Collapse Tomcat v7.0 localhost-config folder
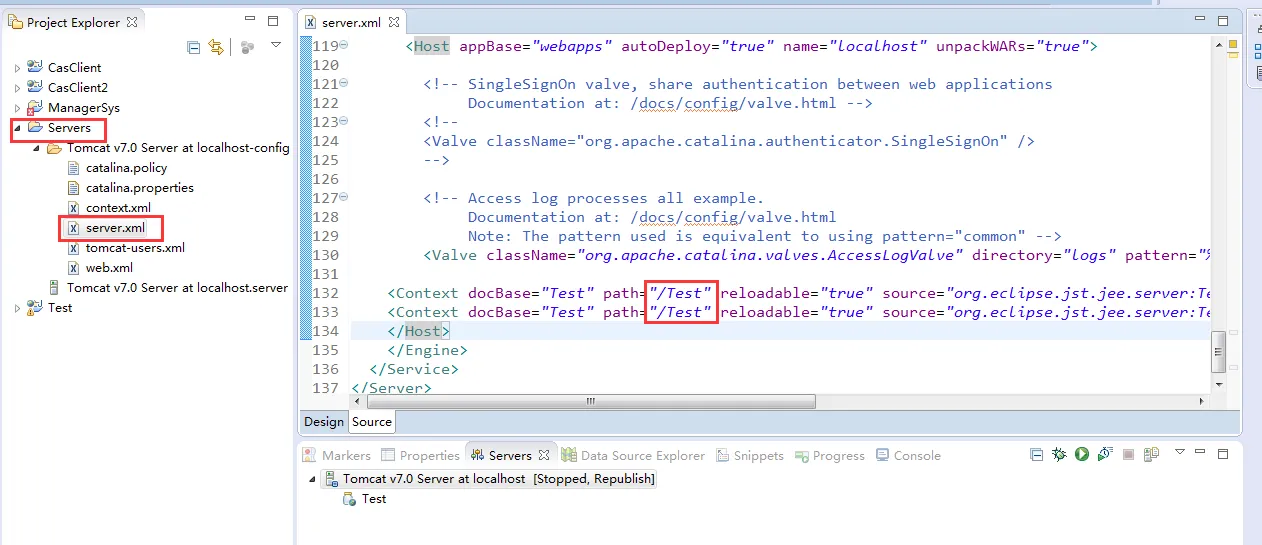Viewport: 1262px width, 545px height. click(36, 148)
